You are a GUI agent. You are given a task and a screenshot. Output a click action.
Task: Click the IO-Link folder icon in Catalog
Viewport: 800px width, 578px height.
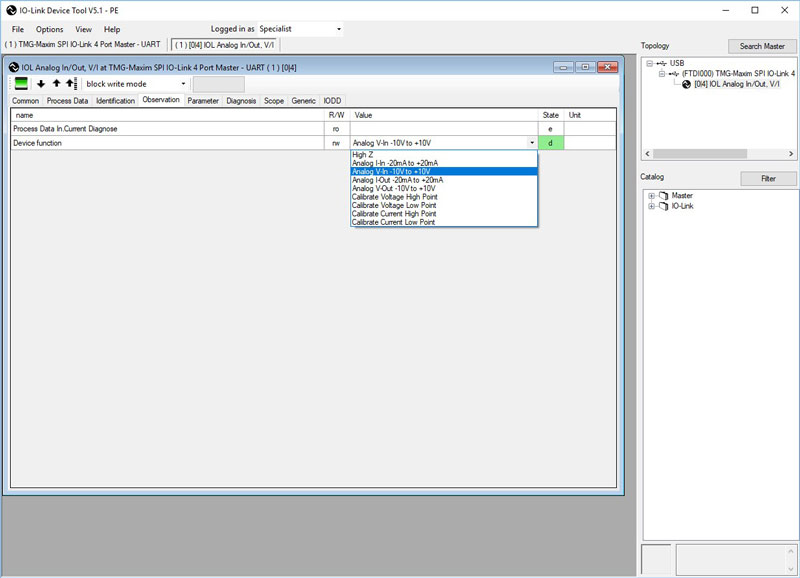(x=663, y=206)
